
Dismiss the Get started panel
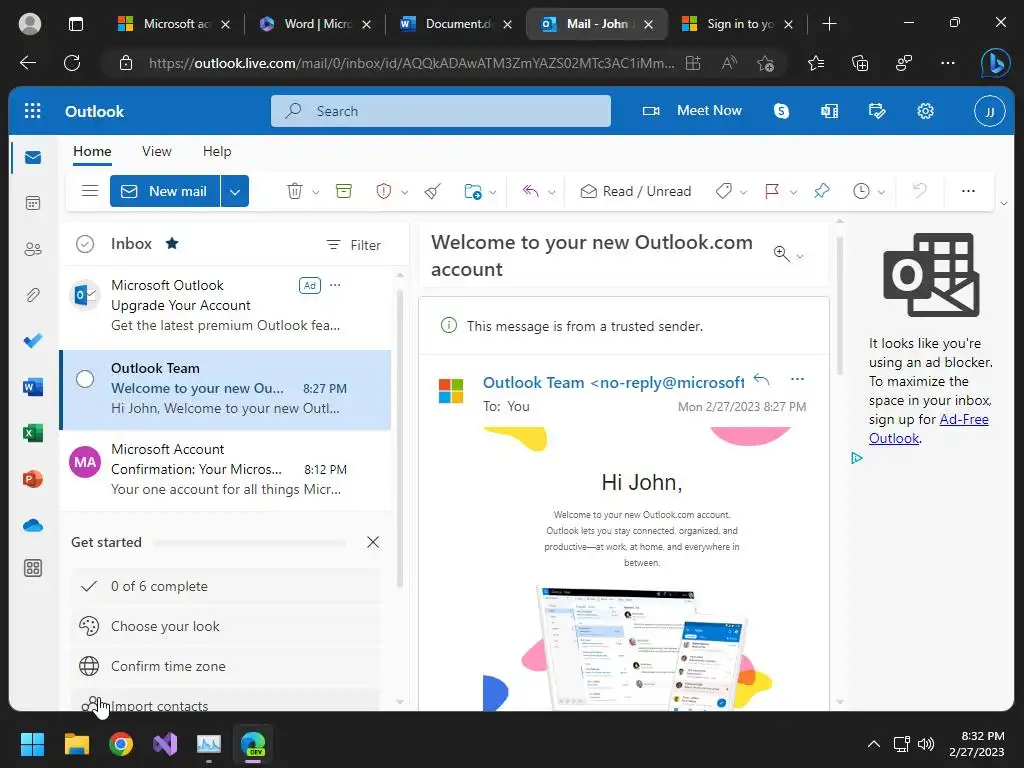click(373, 542)
